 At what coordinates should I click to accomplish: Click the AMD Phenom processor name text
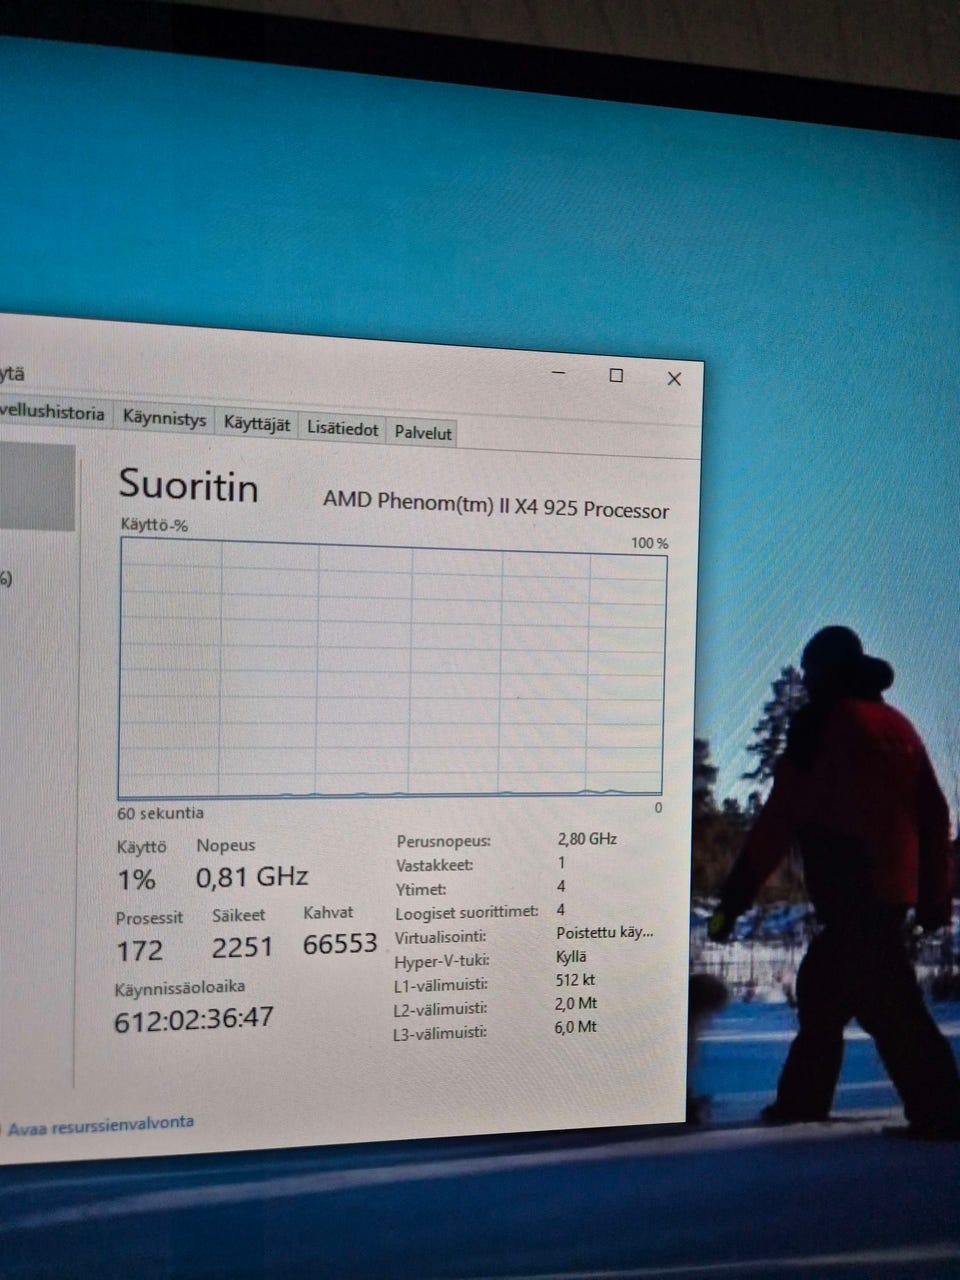[495, 505]
